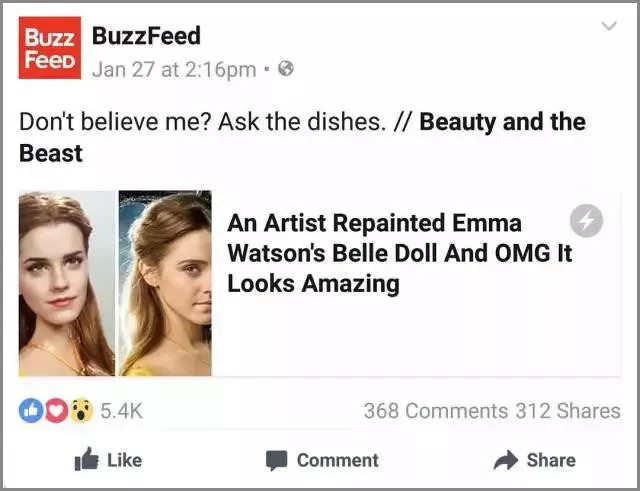The height and width of the screenshot is (491, 640).
Task: Open the Beauty and the Beast link
Action: coord(302,138)
